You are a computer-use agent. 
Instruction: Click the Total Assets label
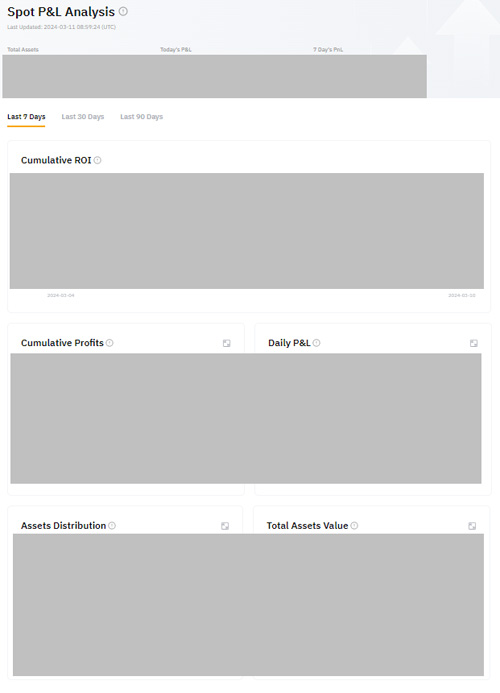tap(23, 50)
